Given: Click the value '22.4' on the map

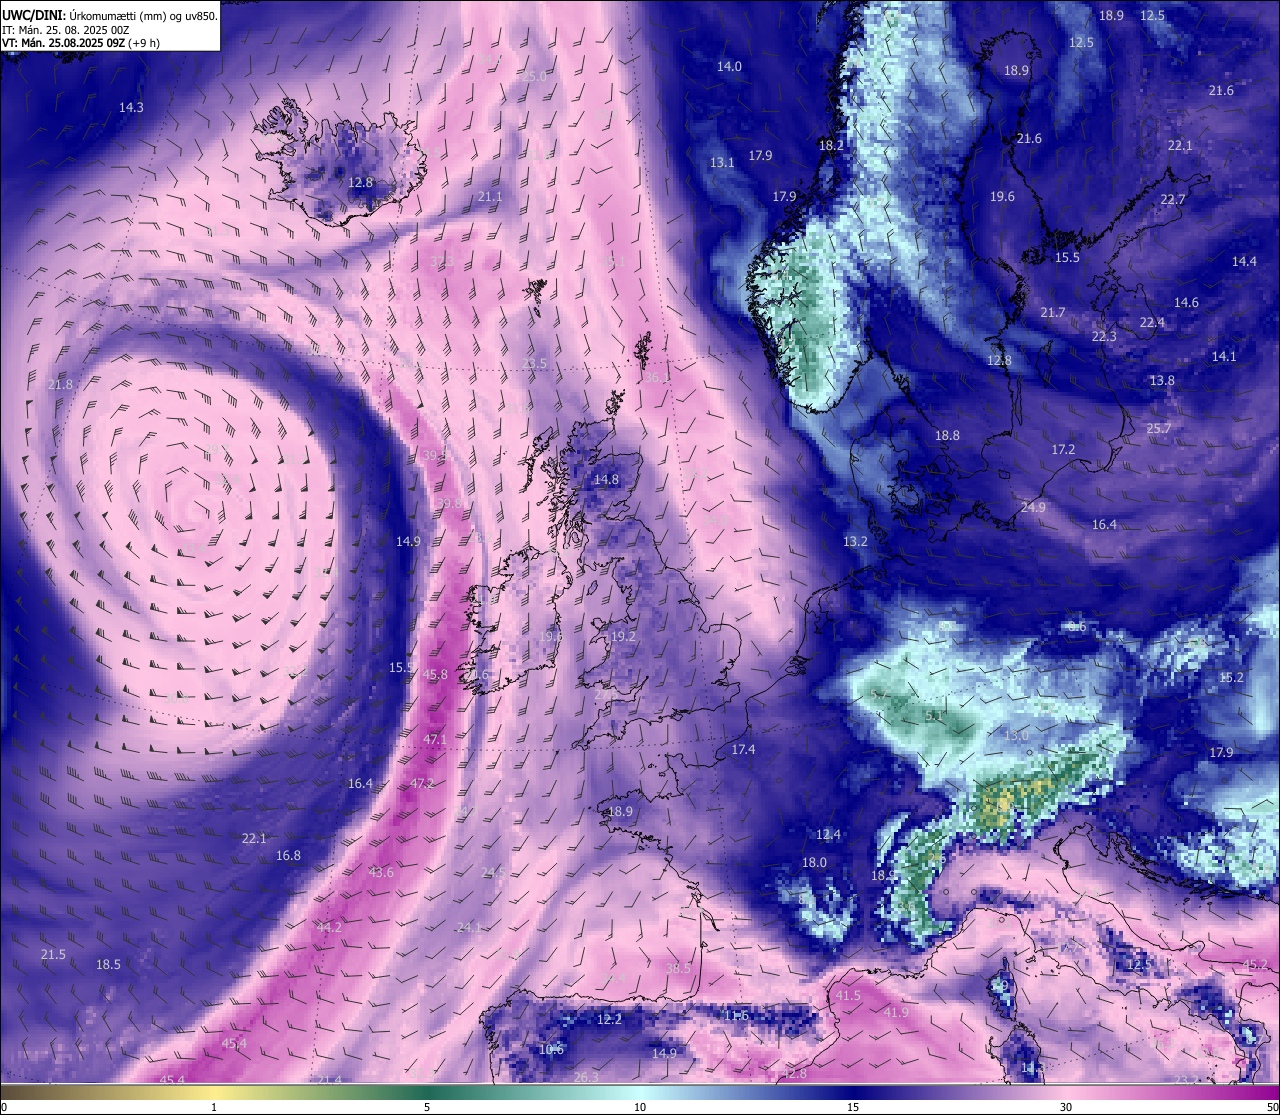Looking at the screenshot, I should pos(1152,323).
